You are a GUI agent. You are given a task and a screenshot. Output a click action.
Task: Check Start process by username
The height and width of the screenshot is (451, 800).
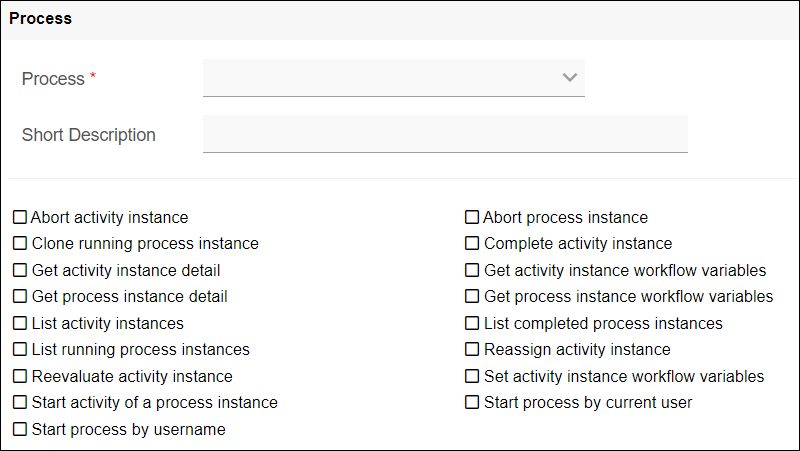coord(20,429)
